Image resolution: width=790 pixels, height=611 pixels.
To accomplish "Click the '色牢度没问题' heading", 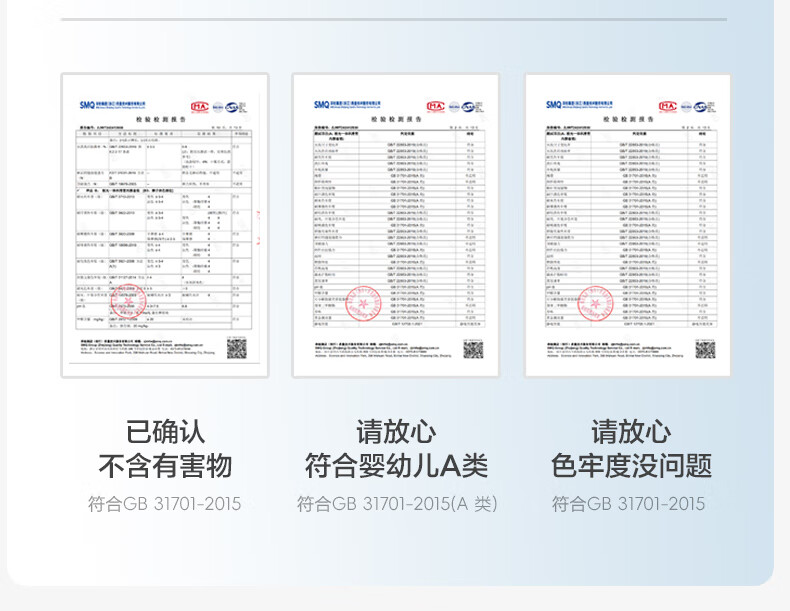I will [630, 465].
